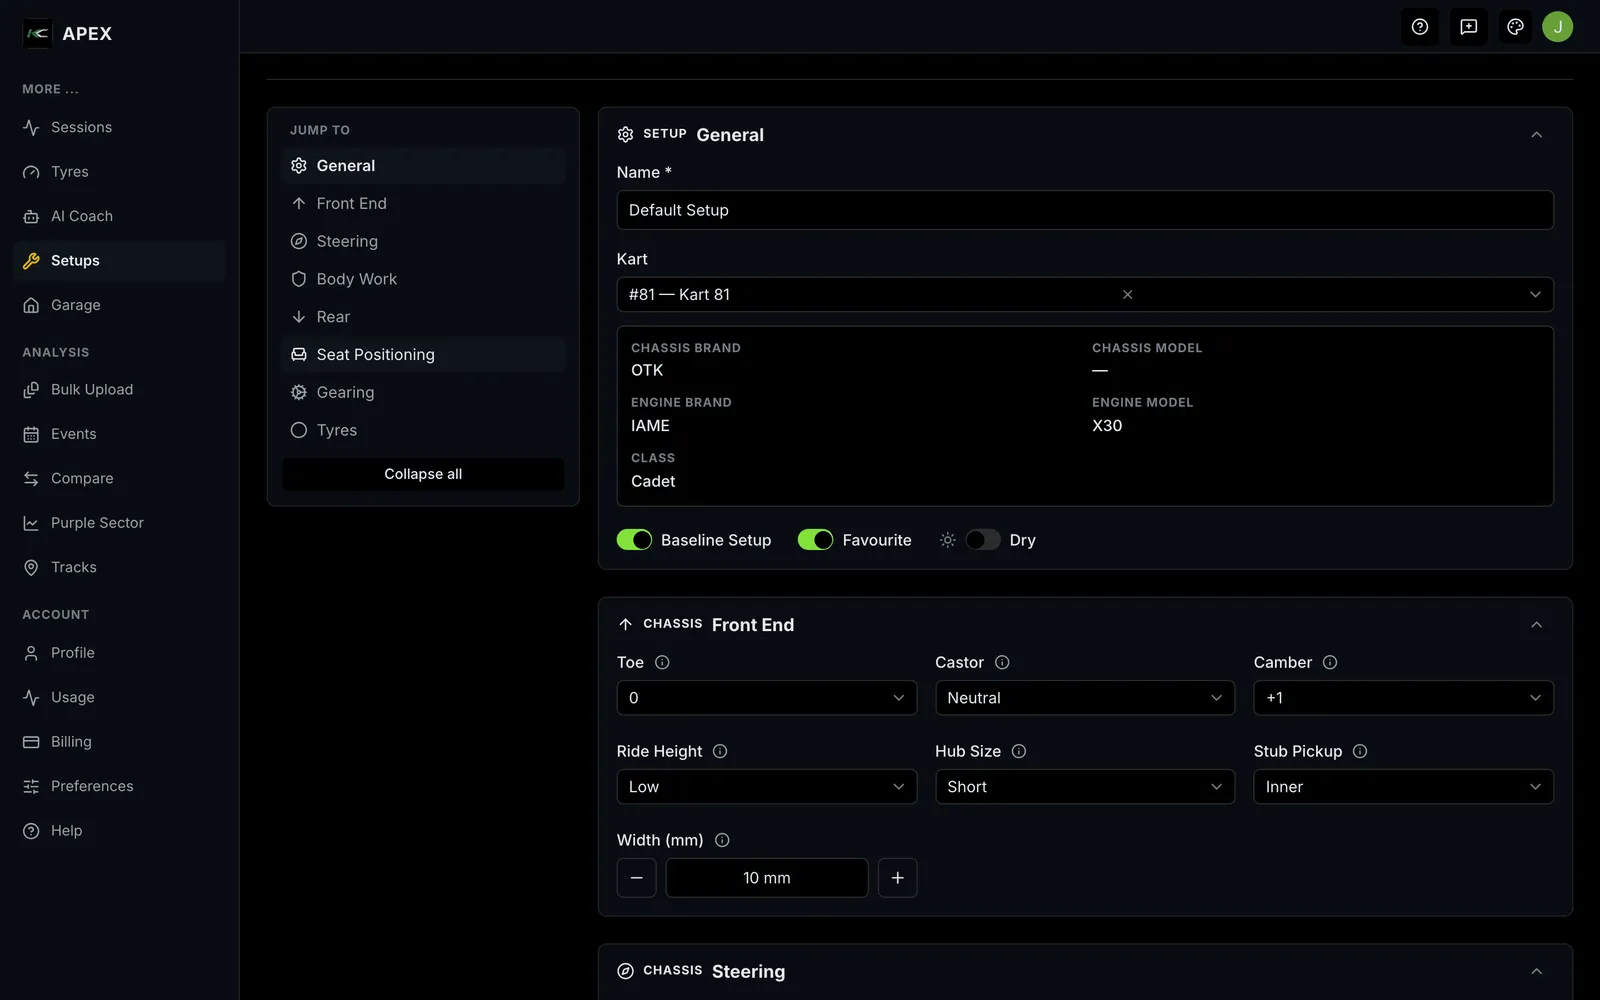Image resolution: width=1600 pixels, height=1000 pixels.
Task: Open the Castor dropdown showing Neutral
Action: coord(1085,698)
